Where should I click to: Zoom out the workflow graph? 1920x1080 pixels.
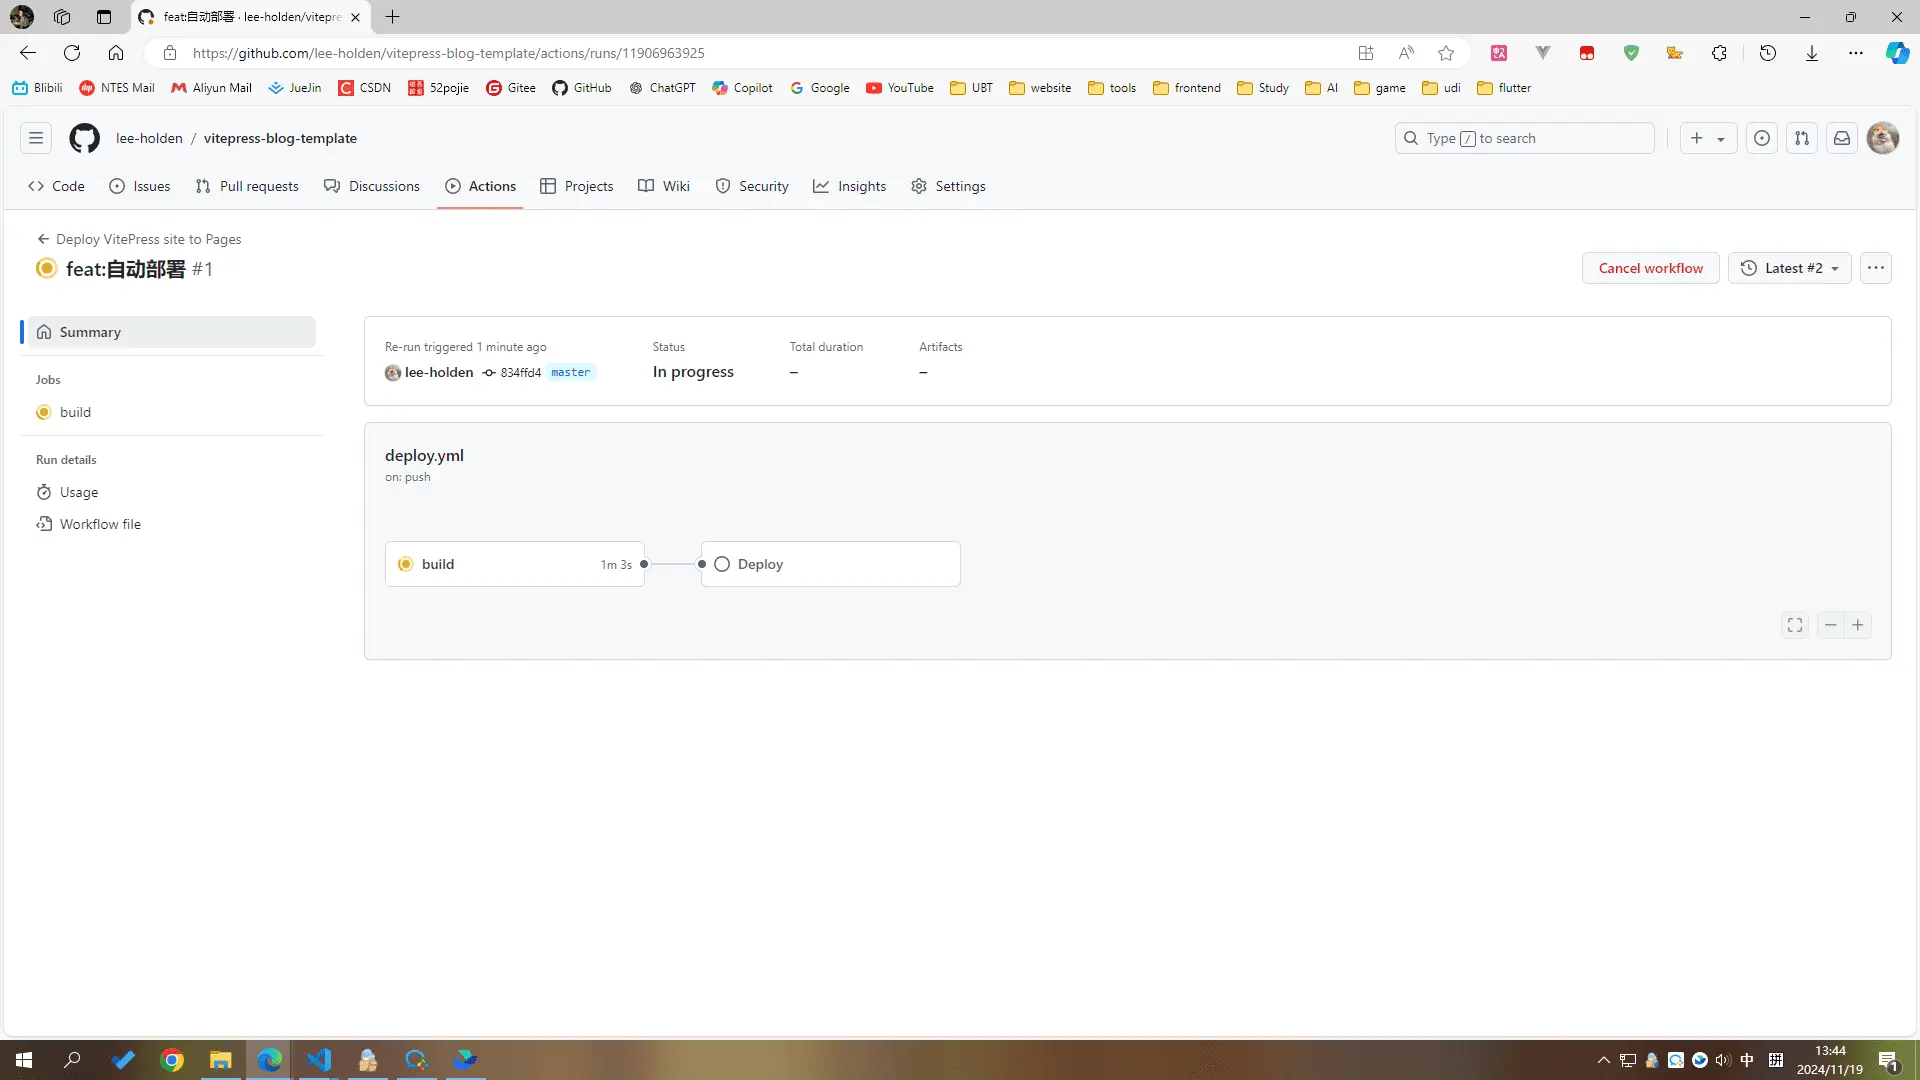[x=1830, y=625]
